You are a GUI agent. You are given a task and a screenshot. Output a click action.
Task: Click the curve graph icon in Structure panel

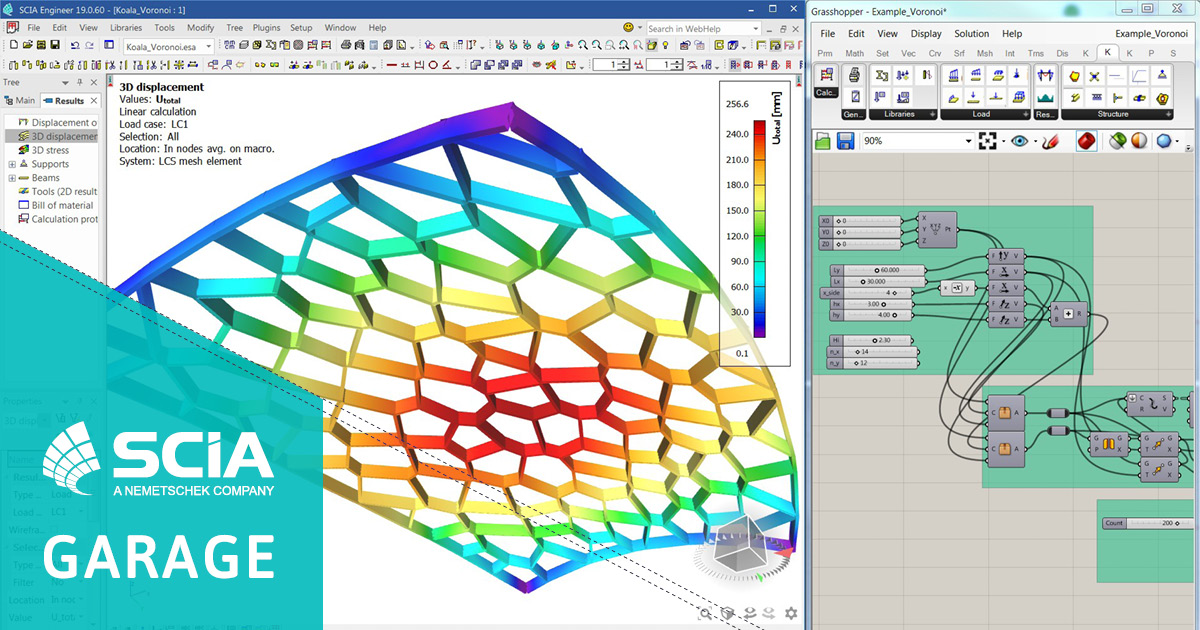(1140, 75)
